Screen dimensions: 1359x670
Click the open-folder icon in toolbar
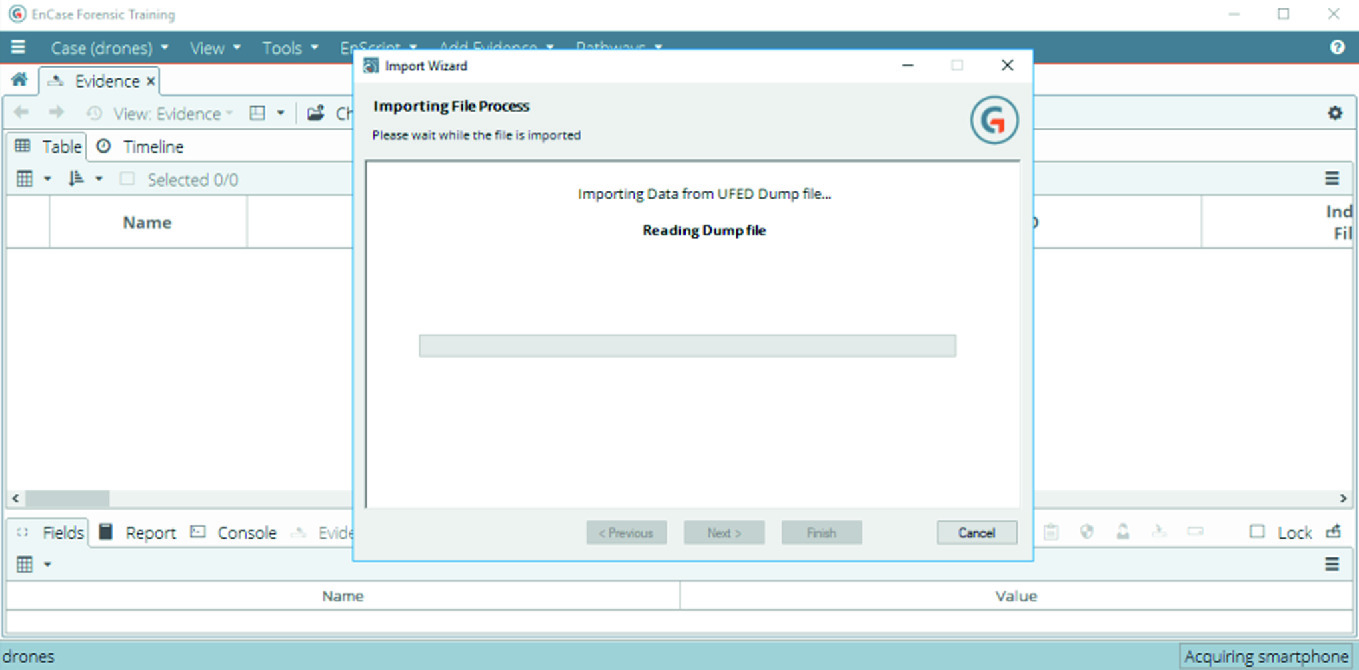click(x=316, y=113)
